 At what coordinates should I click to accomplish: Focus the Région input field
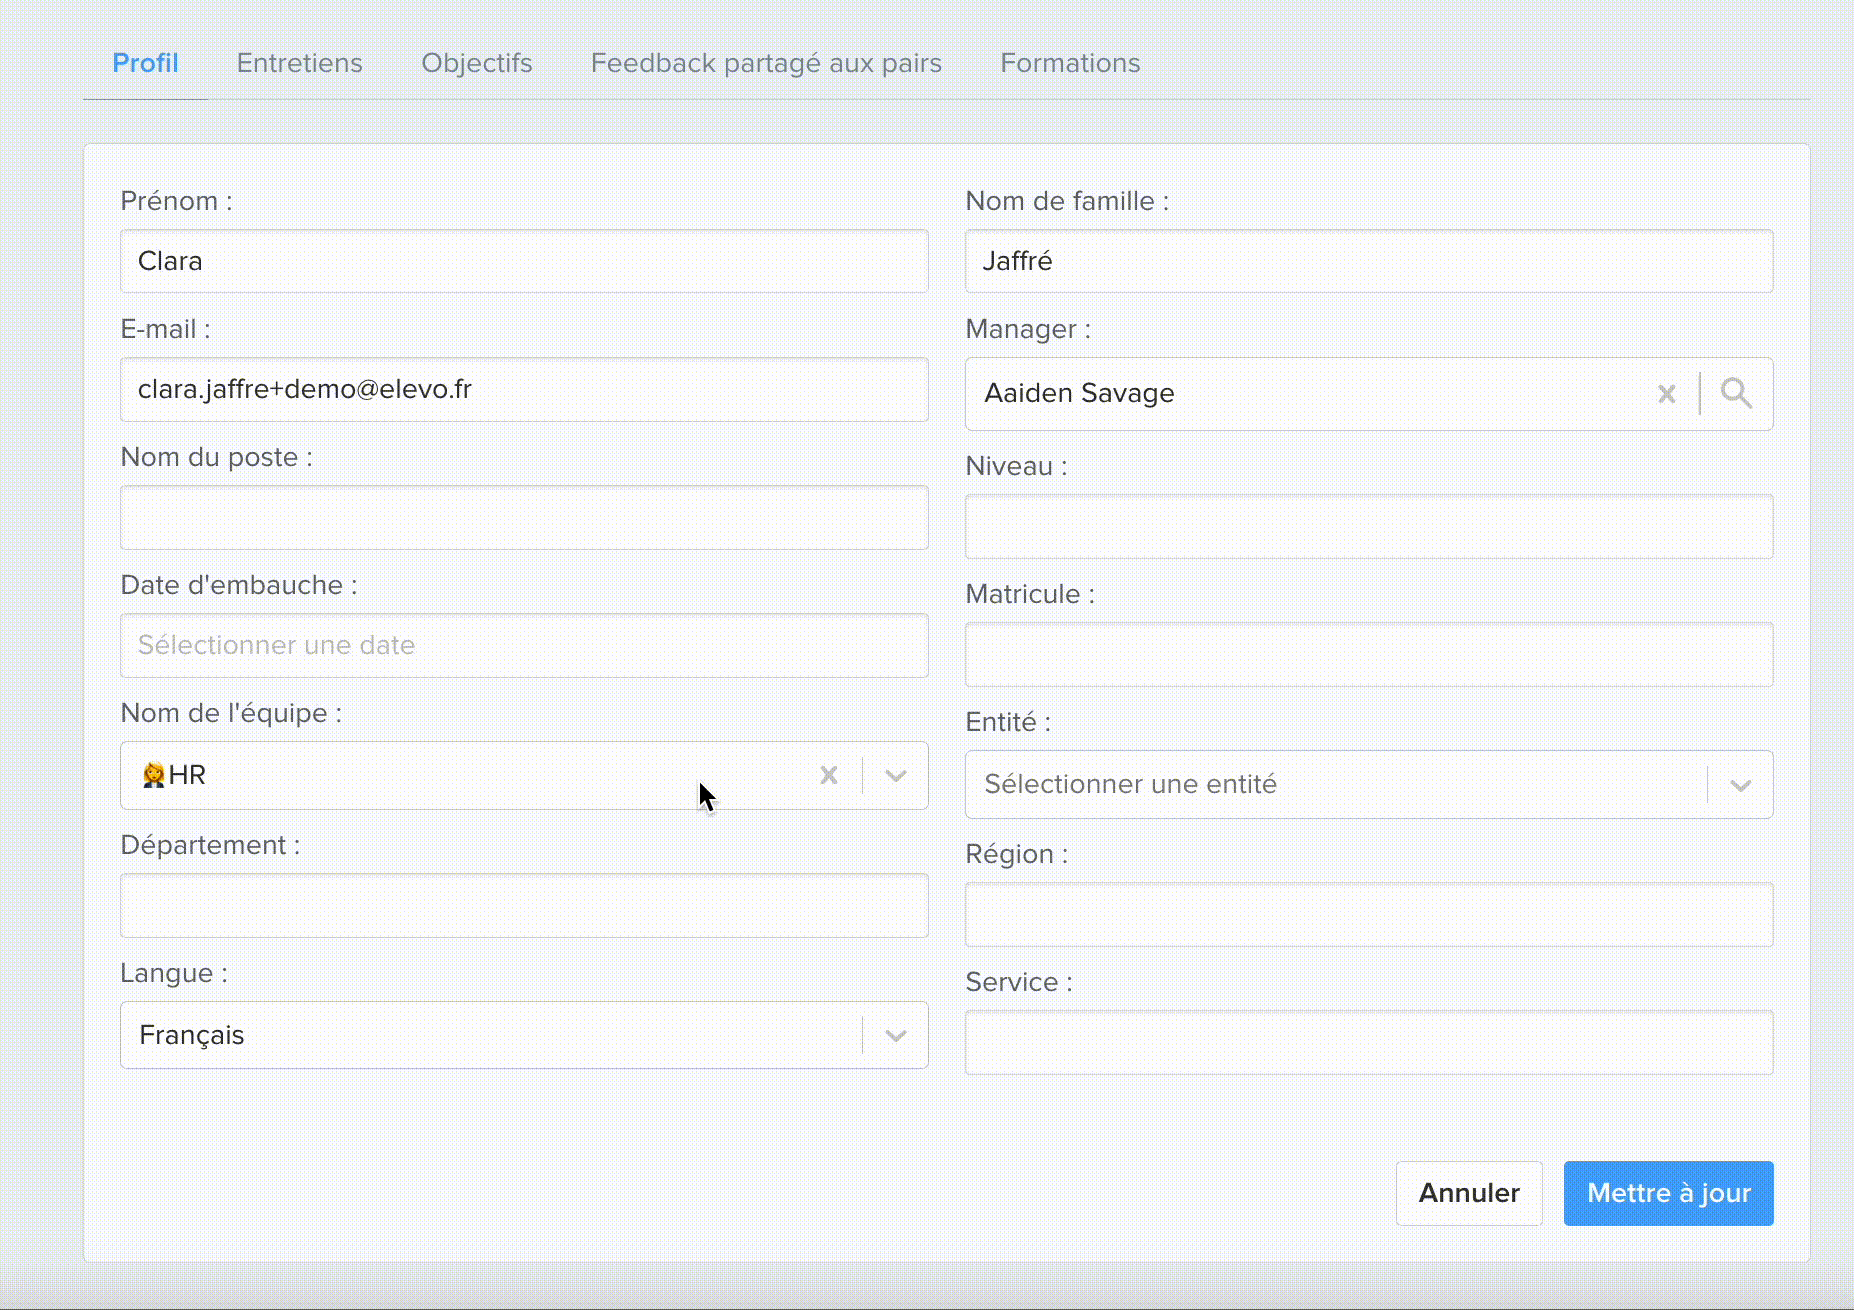1369,914
